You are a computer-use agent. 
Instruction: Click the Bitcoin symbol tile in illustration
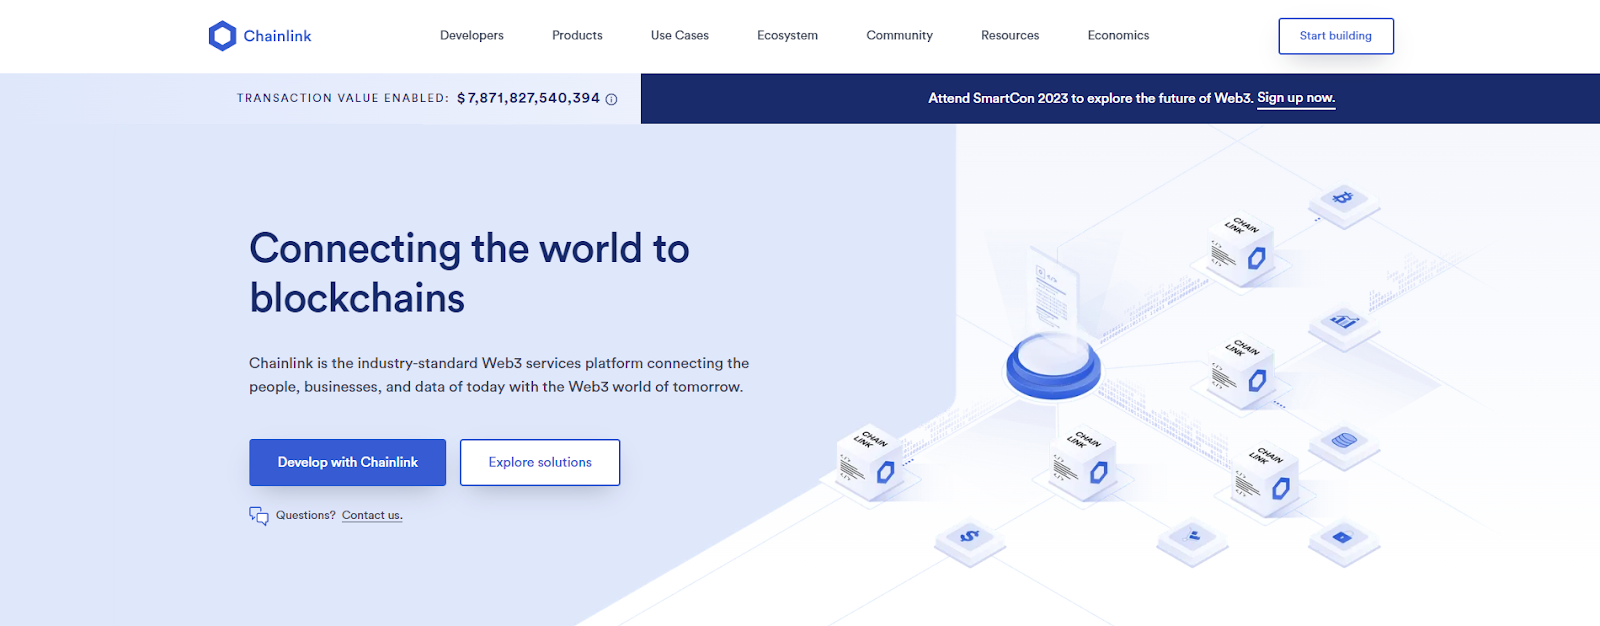coord(1343,199)
